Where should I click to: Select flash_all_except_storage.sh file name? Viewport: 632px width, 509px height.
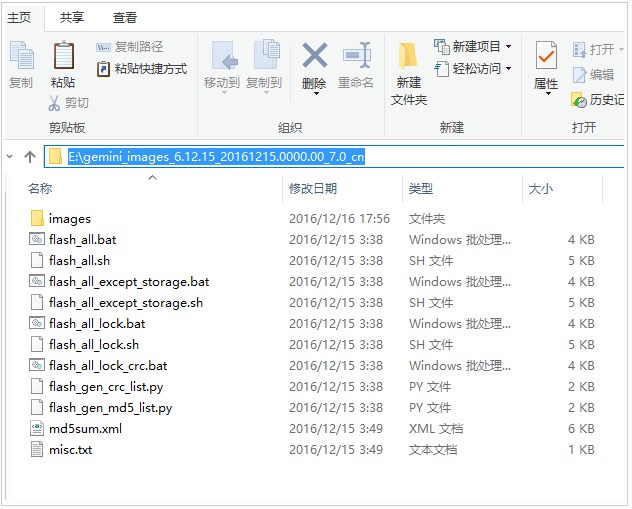126,303
